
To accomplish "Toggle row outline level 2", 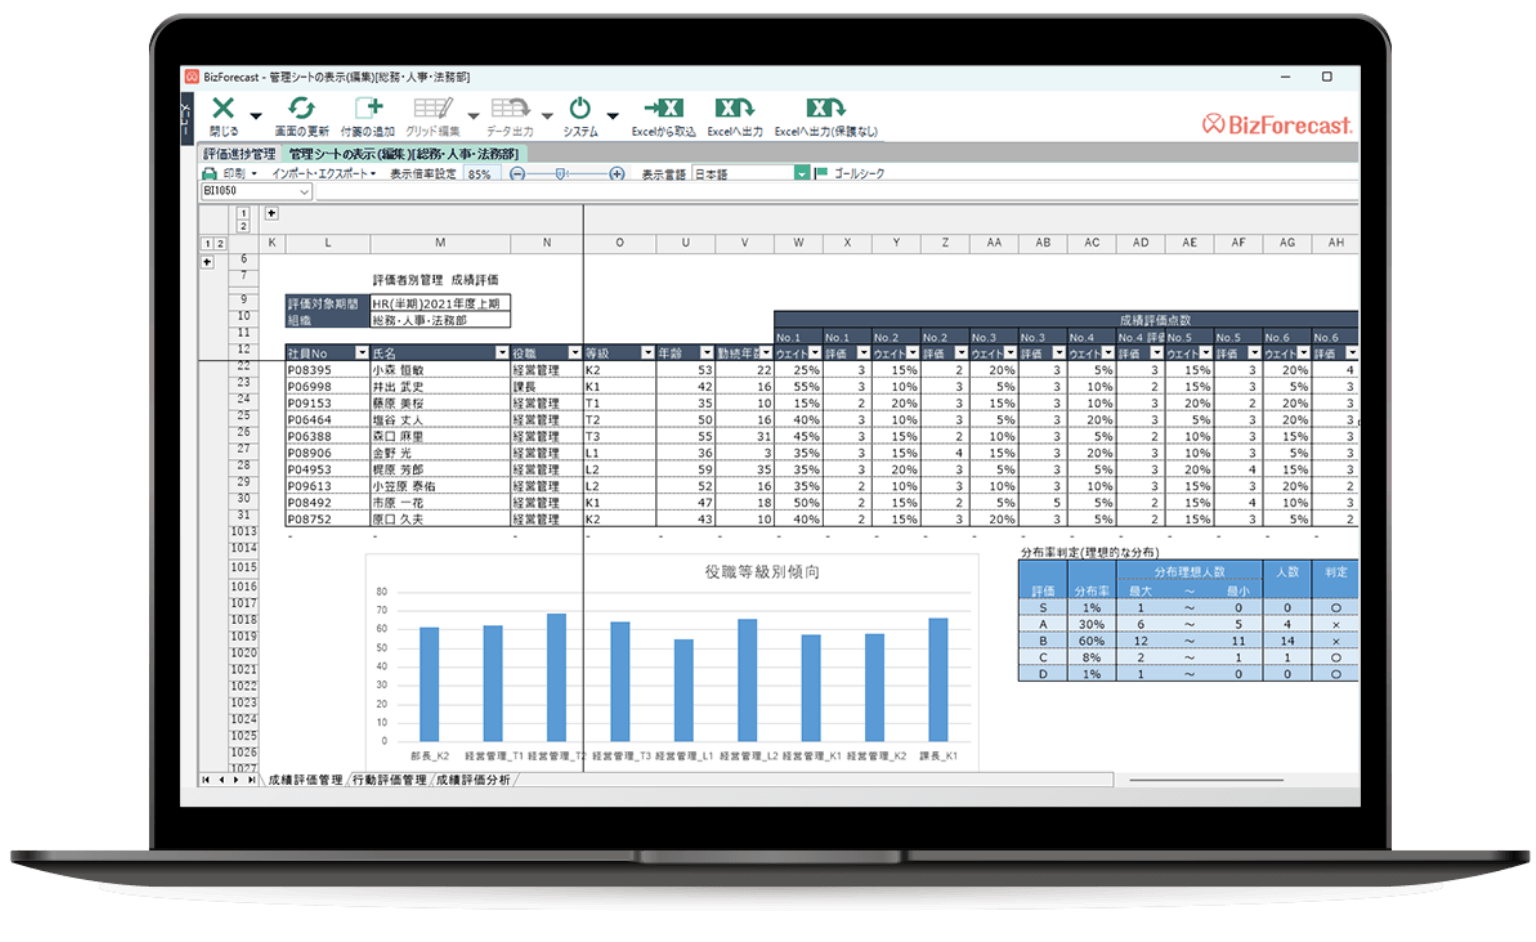I will [220, 243].
